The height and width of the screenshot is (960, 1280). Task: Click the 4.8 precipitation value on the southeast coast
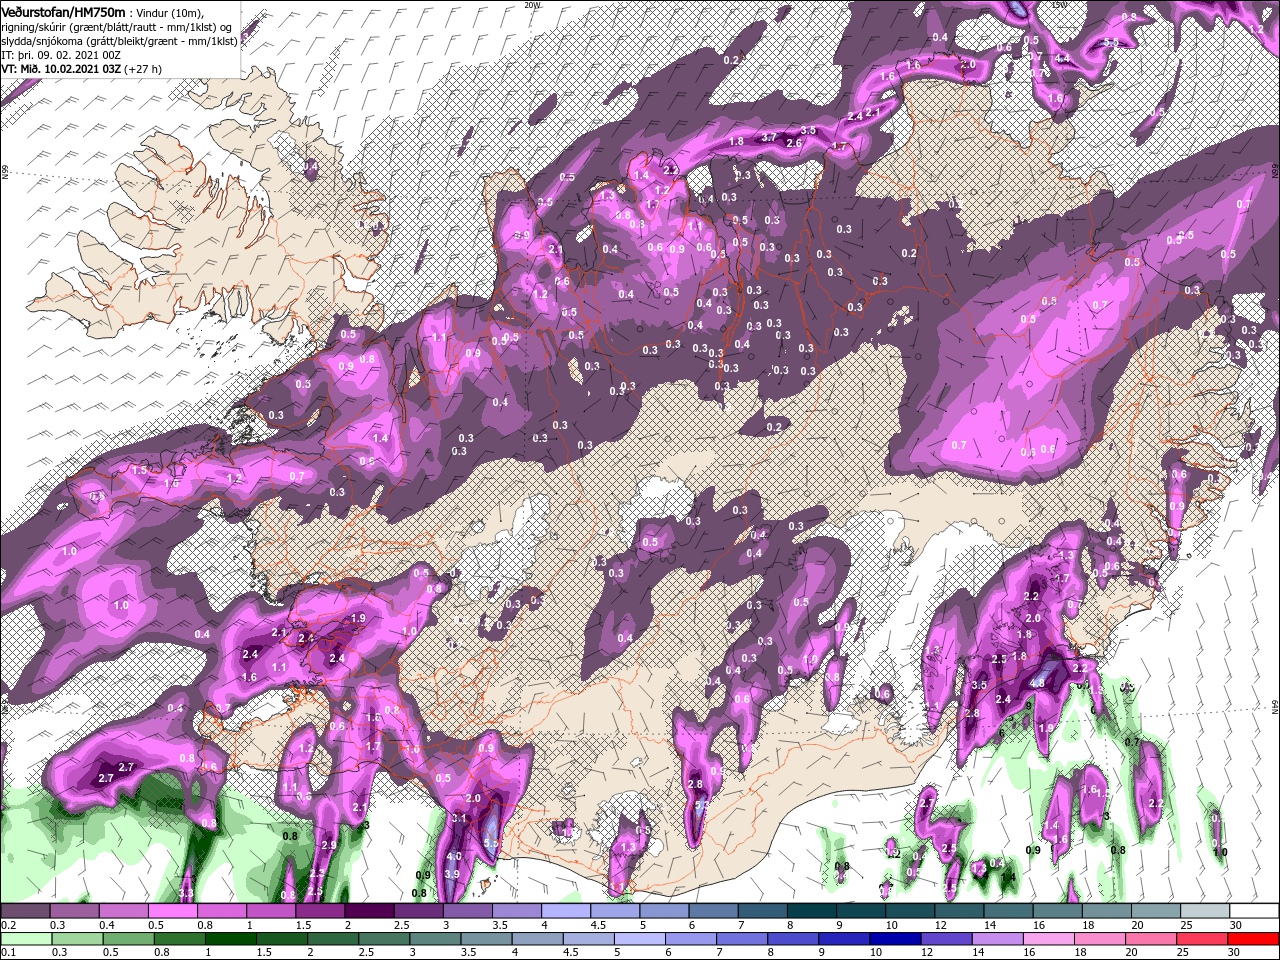[x=1037, y=684]
